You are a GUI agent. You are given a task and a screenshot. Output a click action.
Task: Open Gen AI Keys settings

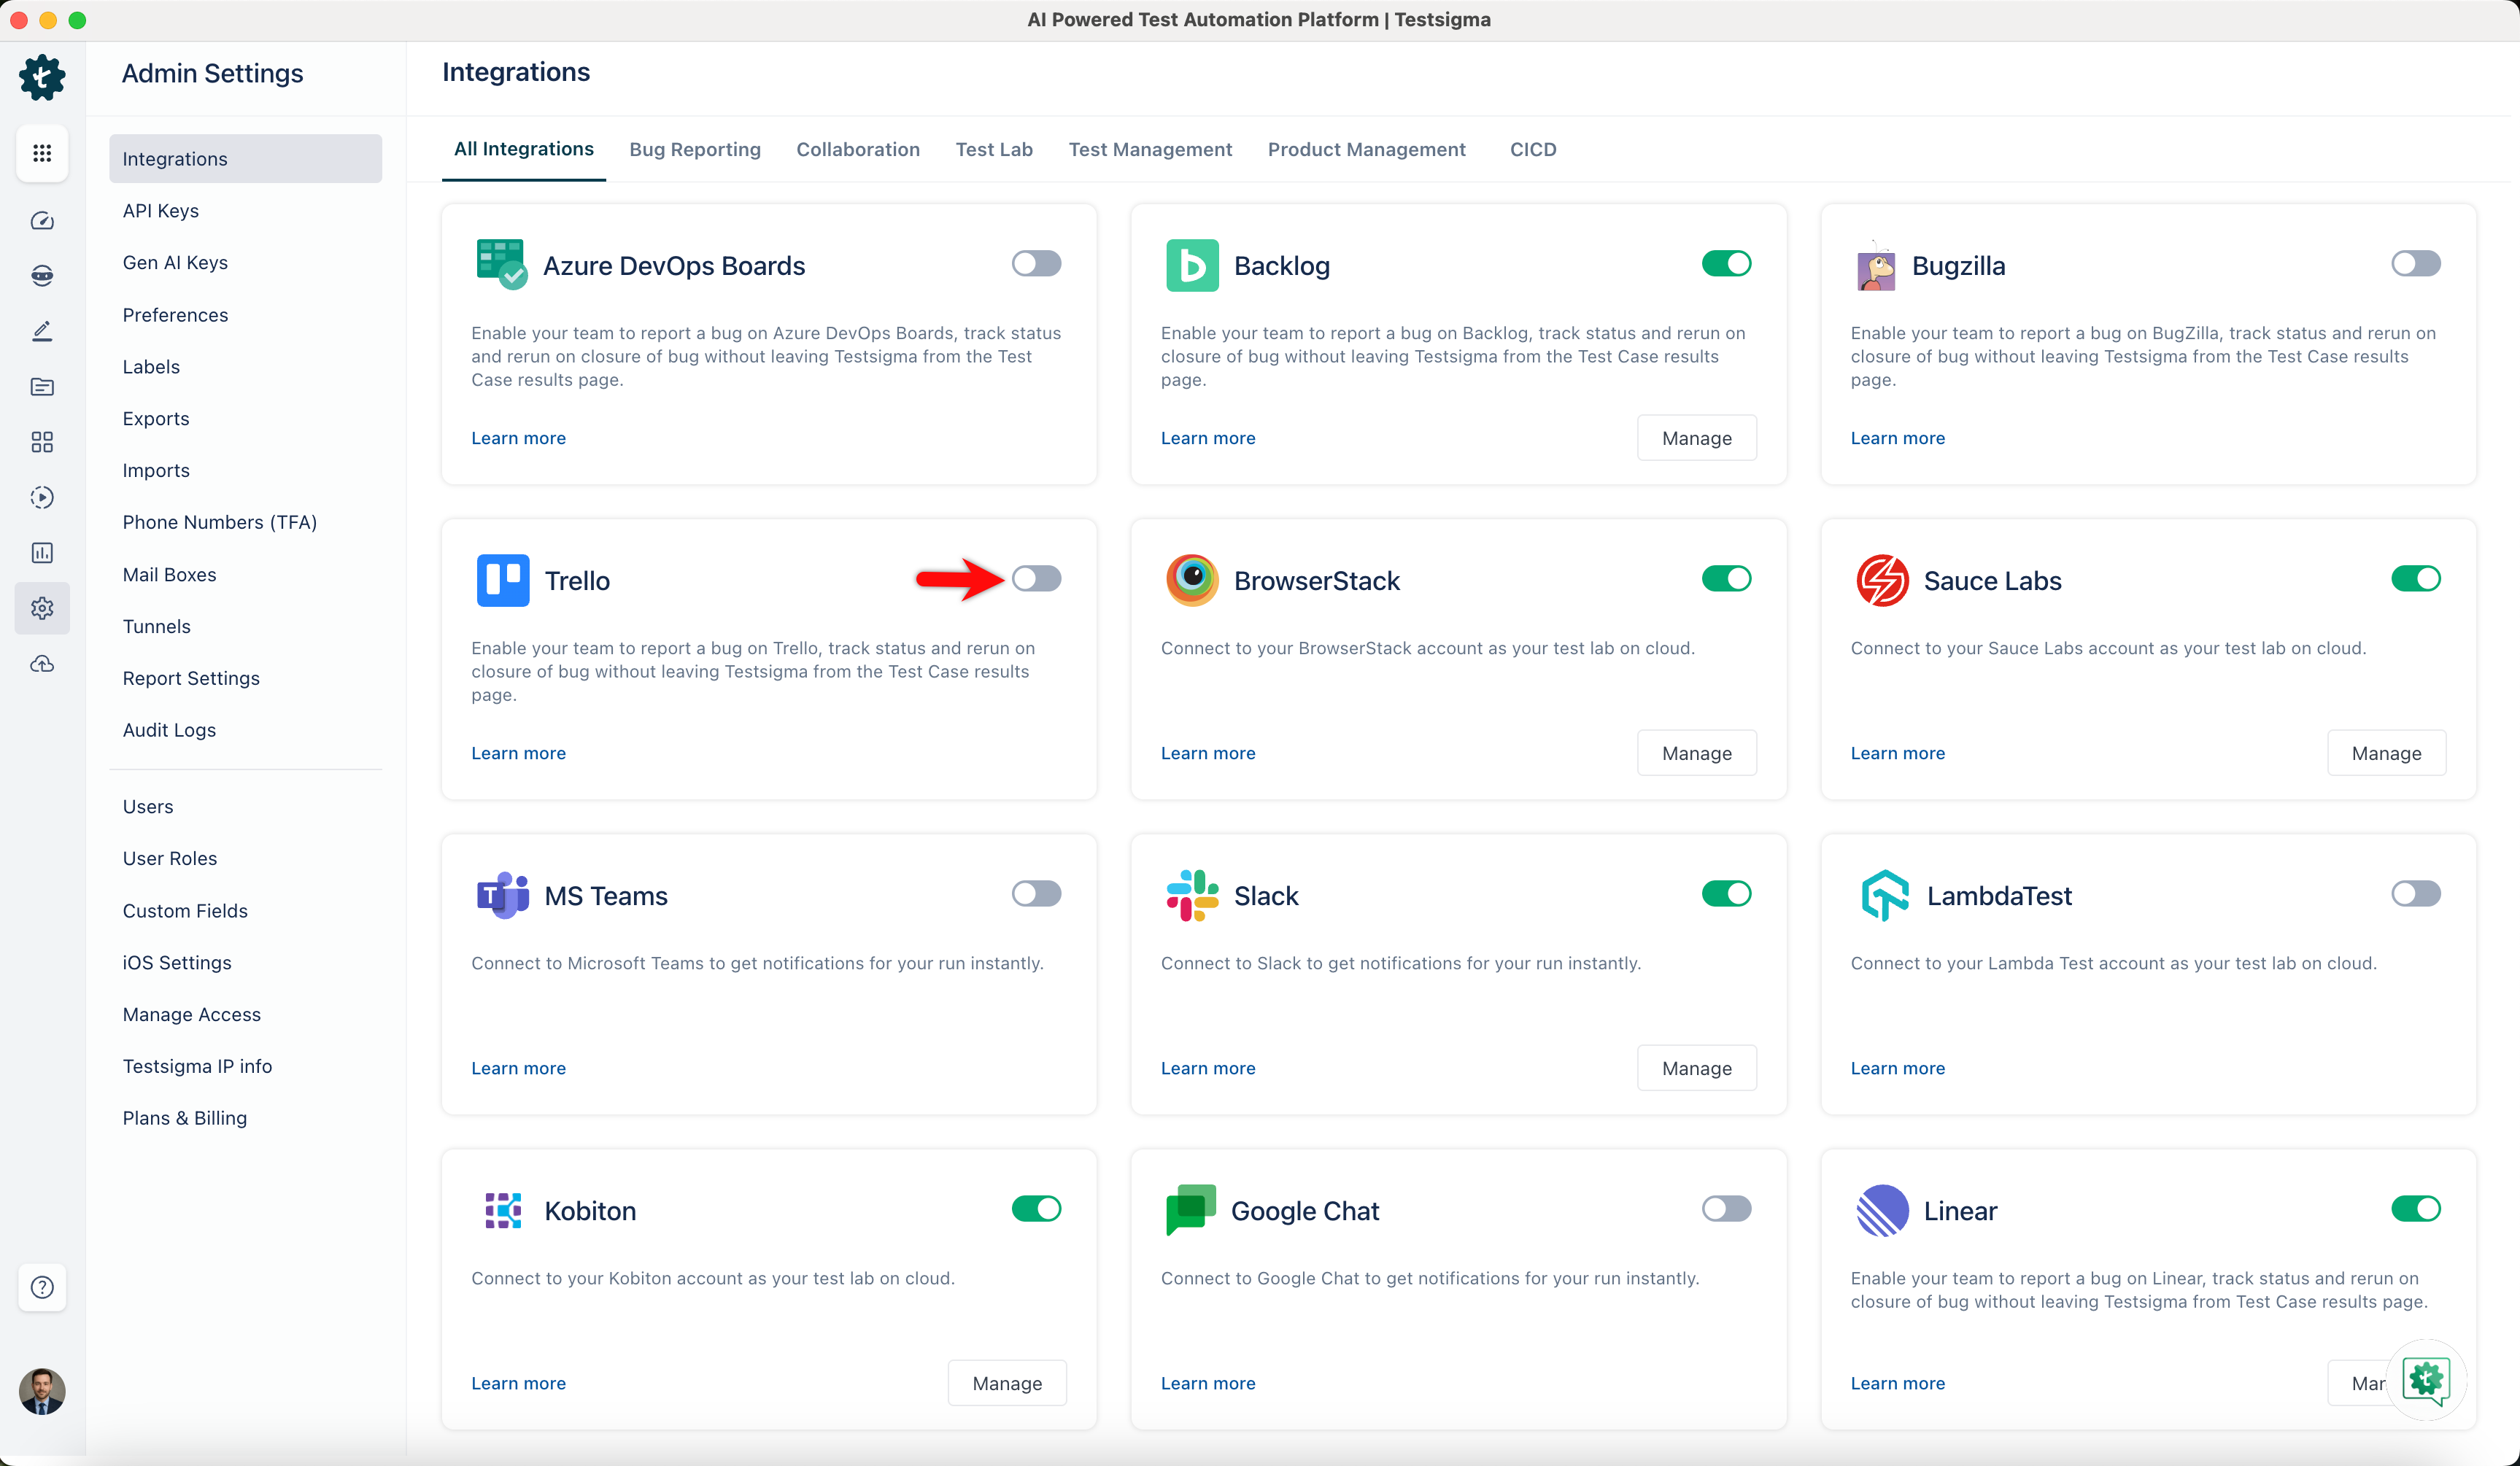pos(175,262)
